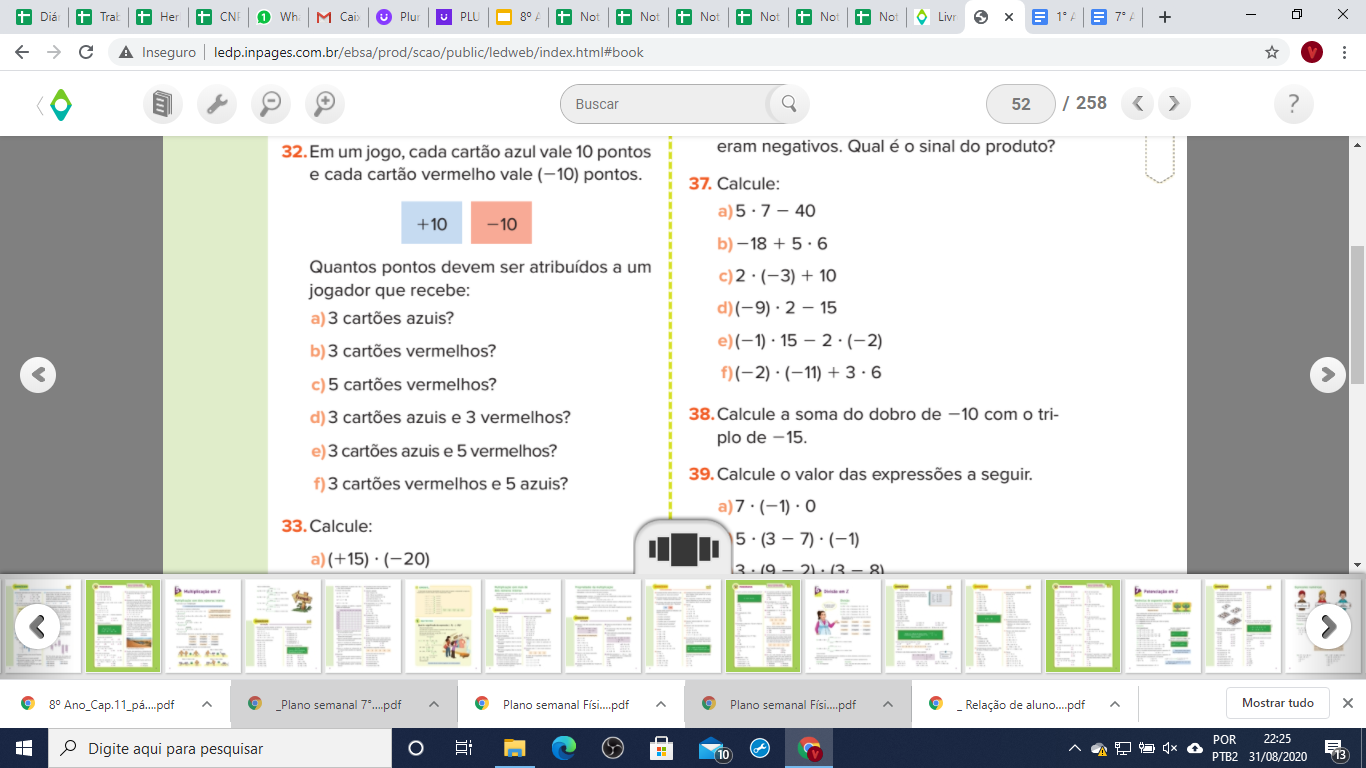Click the zoom in magnifier
Screen dimensions: 1366x768
(325, 104)
